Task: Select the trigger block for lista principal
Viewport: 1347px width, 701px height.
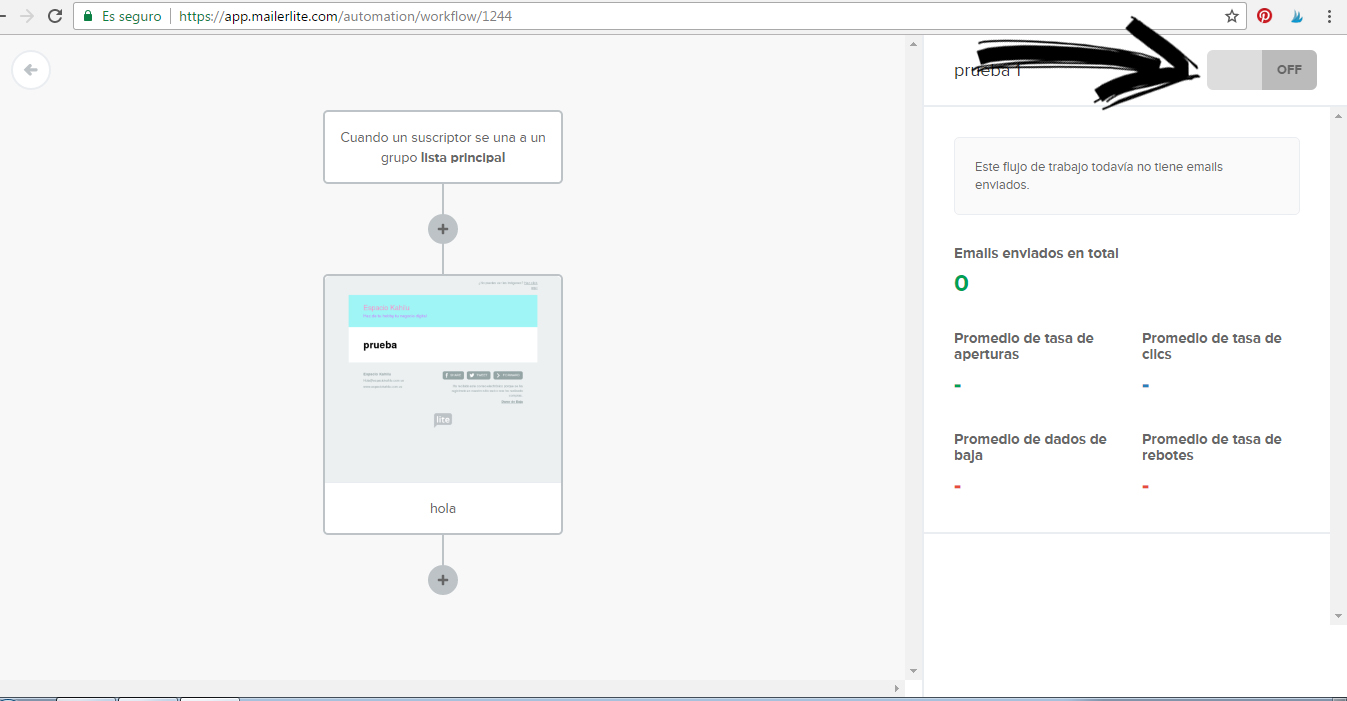Action: point(443,147)
